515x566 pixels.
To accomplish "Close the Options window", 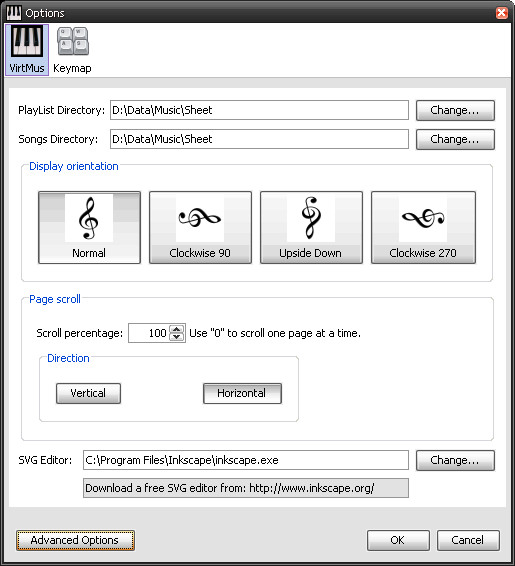I will pos(502,13).
